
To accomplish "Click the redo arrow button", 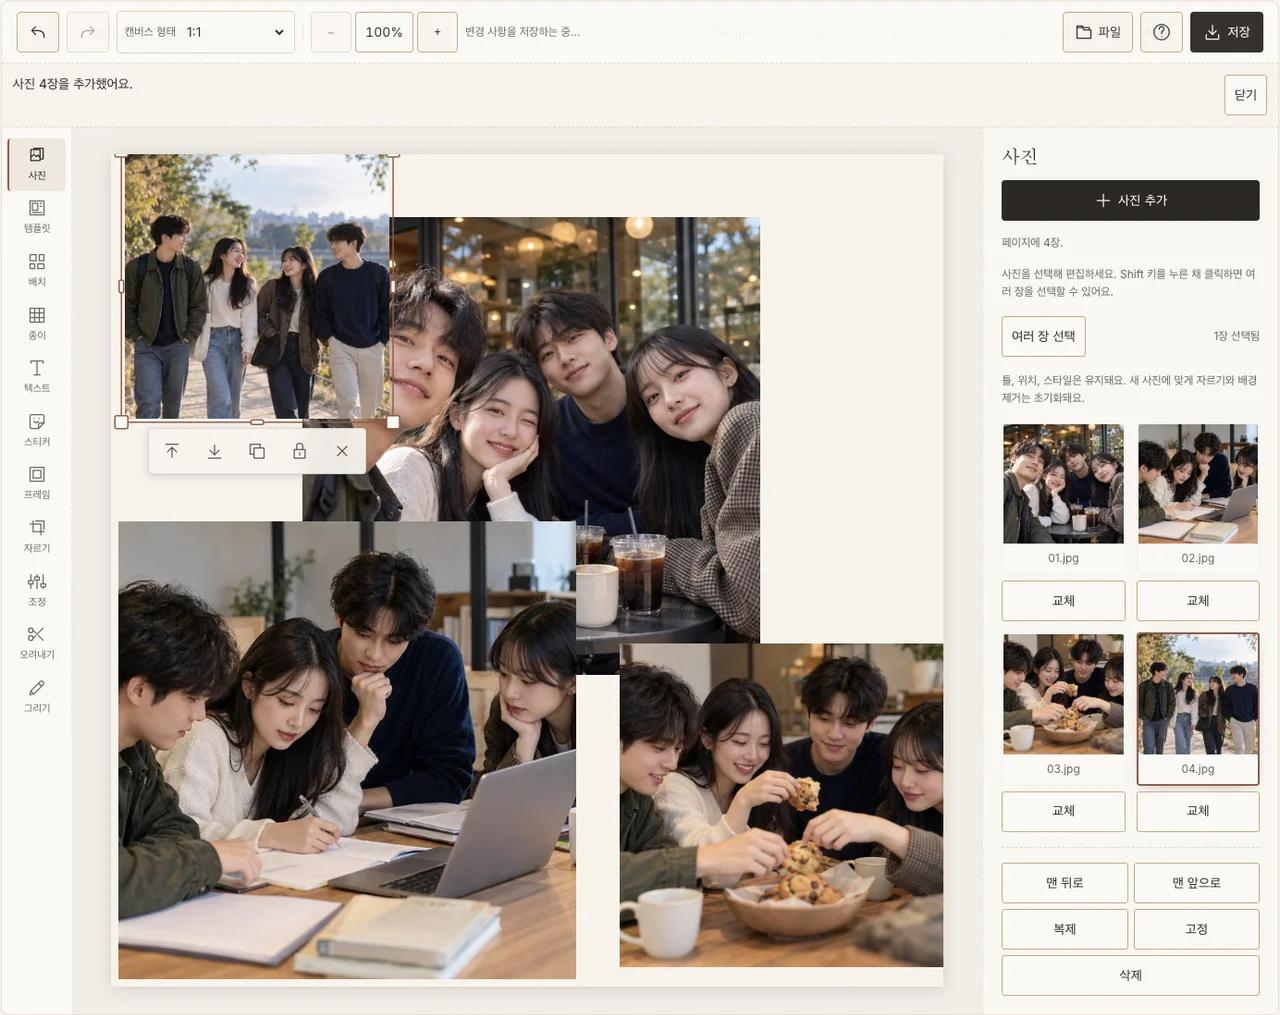I will click(88, 32).
